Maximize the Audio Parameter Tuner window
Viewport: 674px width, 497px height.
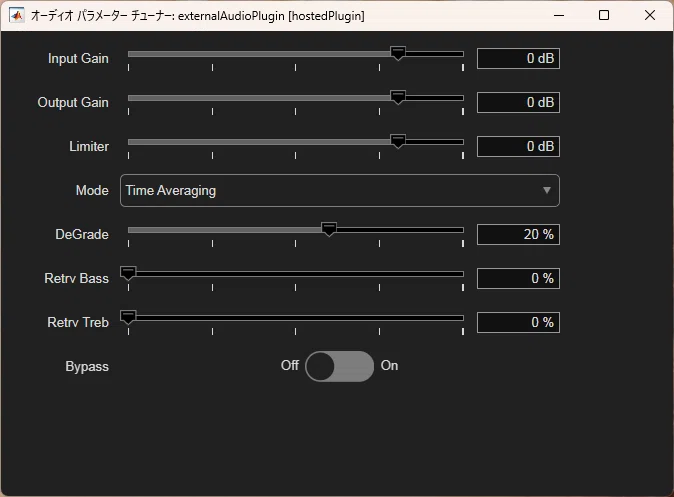604,15
